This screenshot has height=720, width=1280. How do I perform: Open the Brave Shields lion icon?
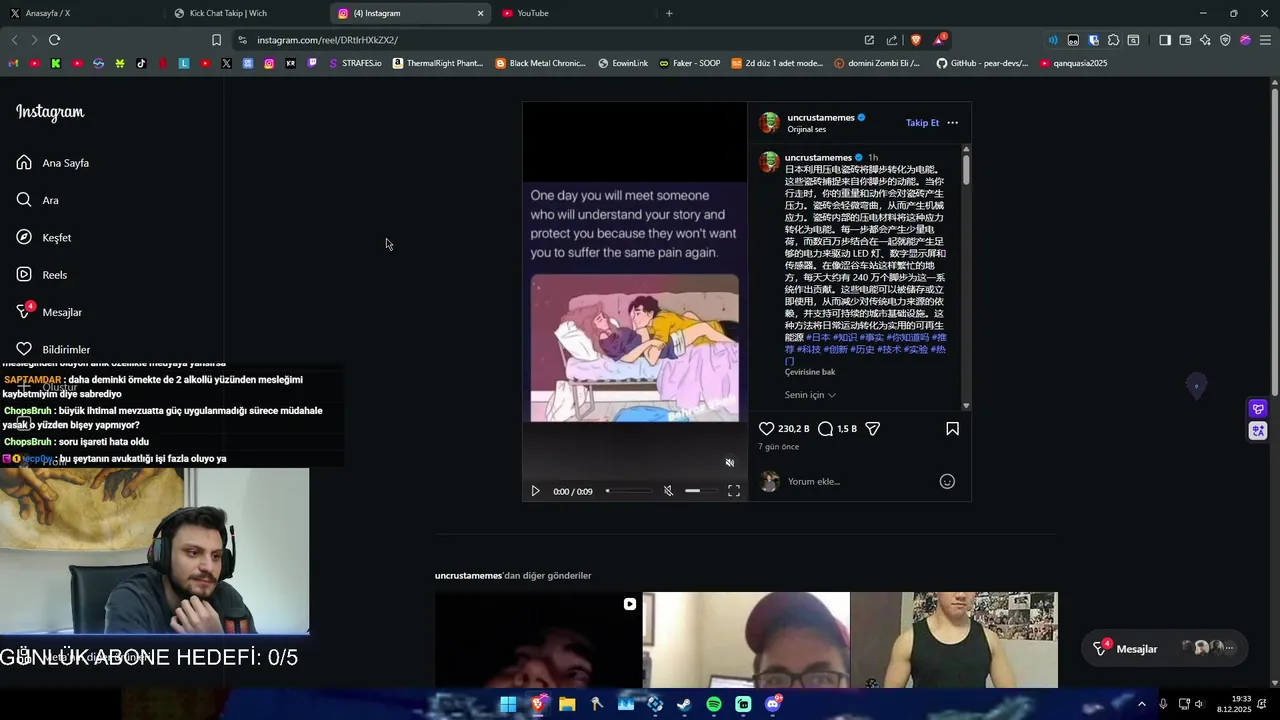(x=915, y=40)
